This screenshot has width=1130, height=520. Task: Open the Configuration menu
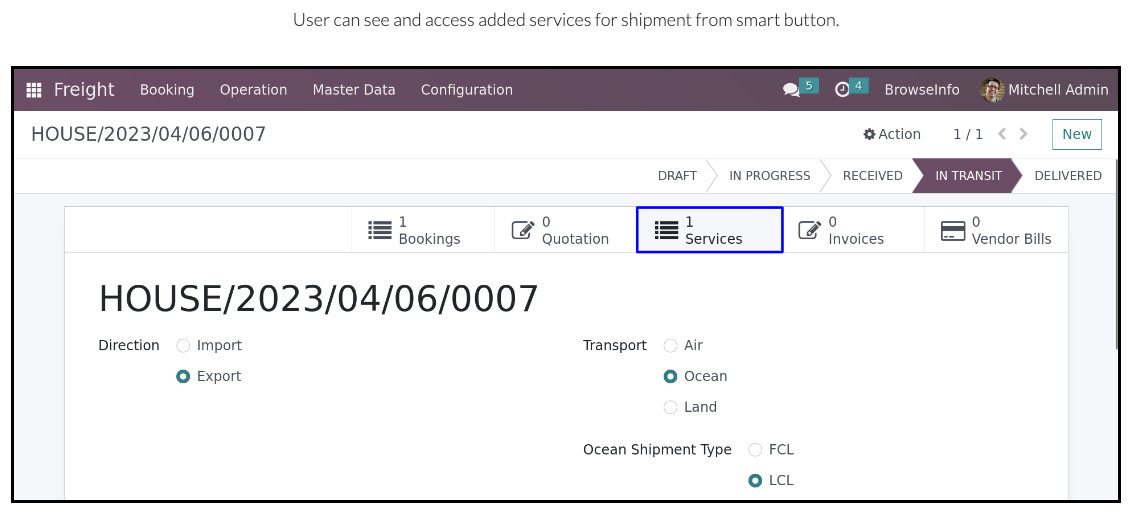467,90
